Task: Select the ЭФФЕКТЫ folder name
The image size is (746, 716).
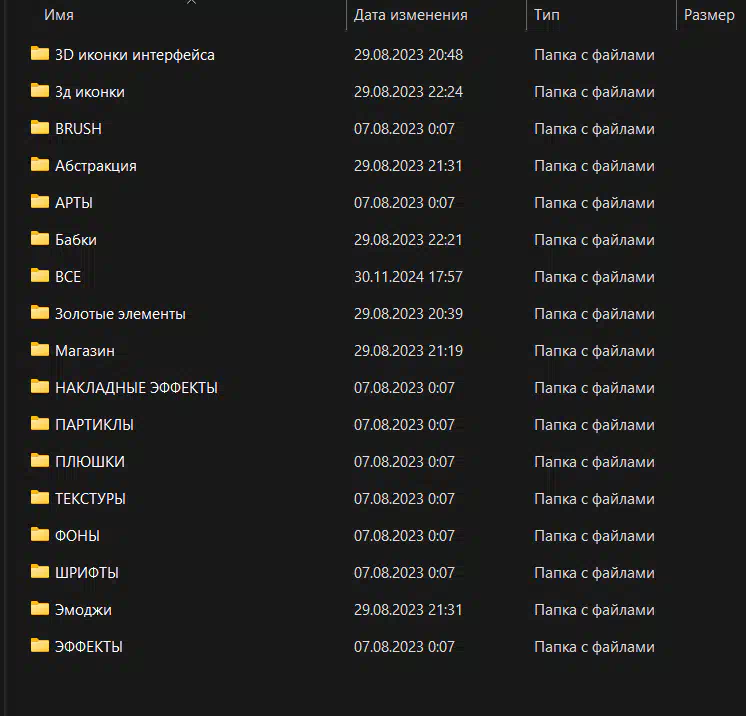Action: pos(89,647)
